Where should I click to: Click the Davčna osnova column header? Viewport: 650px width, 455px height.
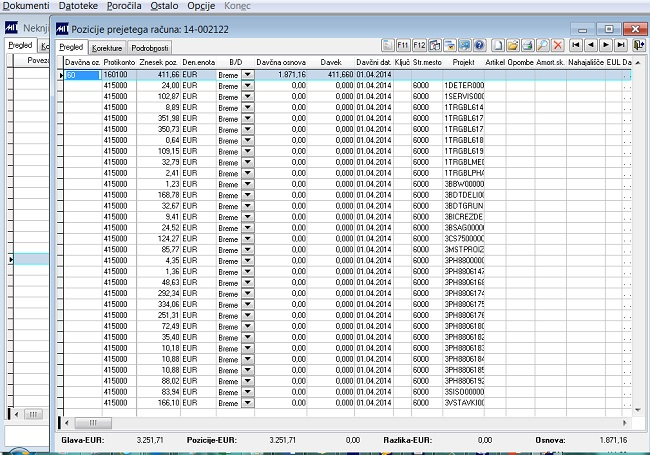[x=281, y=62]
